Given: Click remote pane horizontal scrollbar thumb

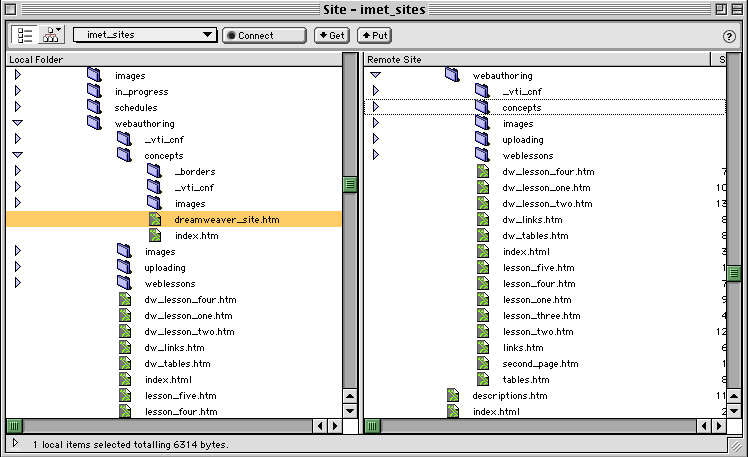Looking at the screenshot, I should tap(373, 426).
